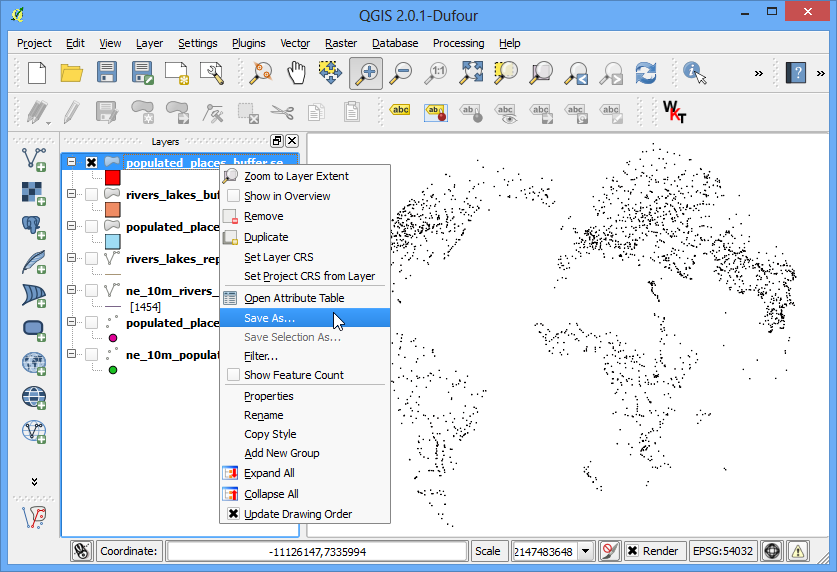Toggle the Render checkbox in status bar
The image size is (837, 572).
(632, 551)
